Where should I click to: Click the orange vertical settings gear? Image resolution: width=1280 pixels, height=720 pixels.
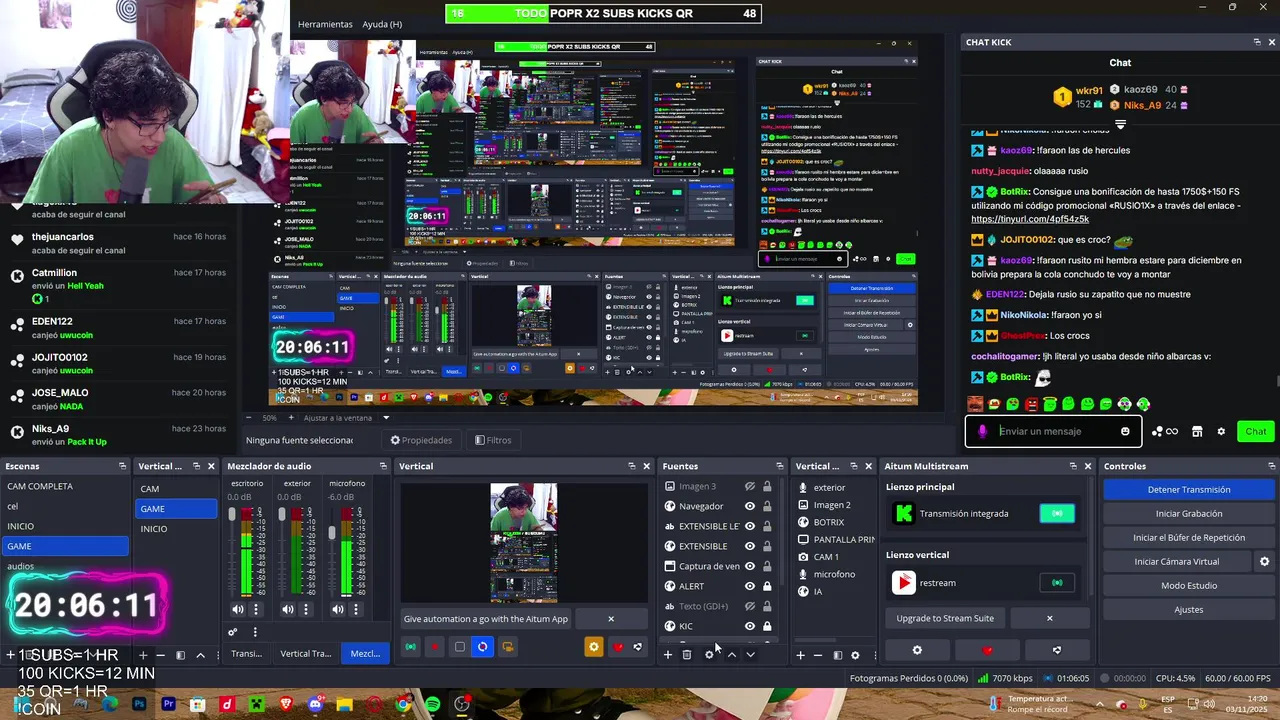point(594,647)
